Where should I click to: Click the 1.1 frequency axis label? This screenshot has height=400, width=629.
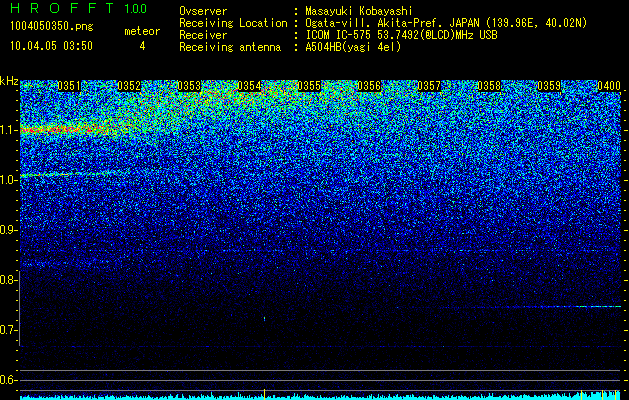tap(9, 130)
